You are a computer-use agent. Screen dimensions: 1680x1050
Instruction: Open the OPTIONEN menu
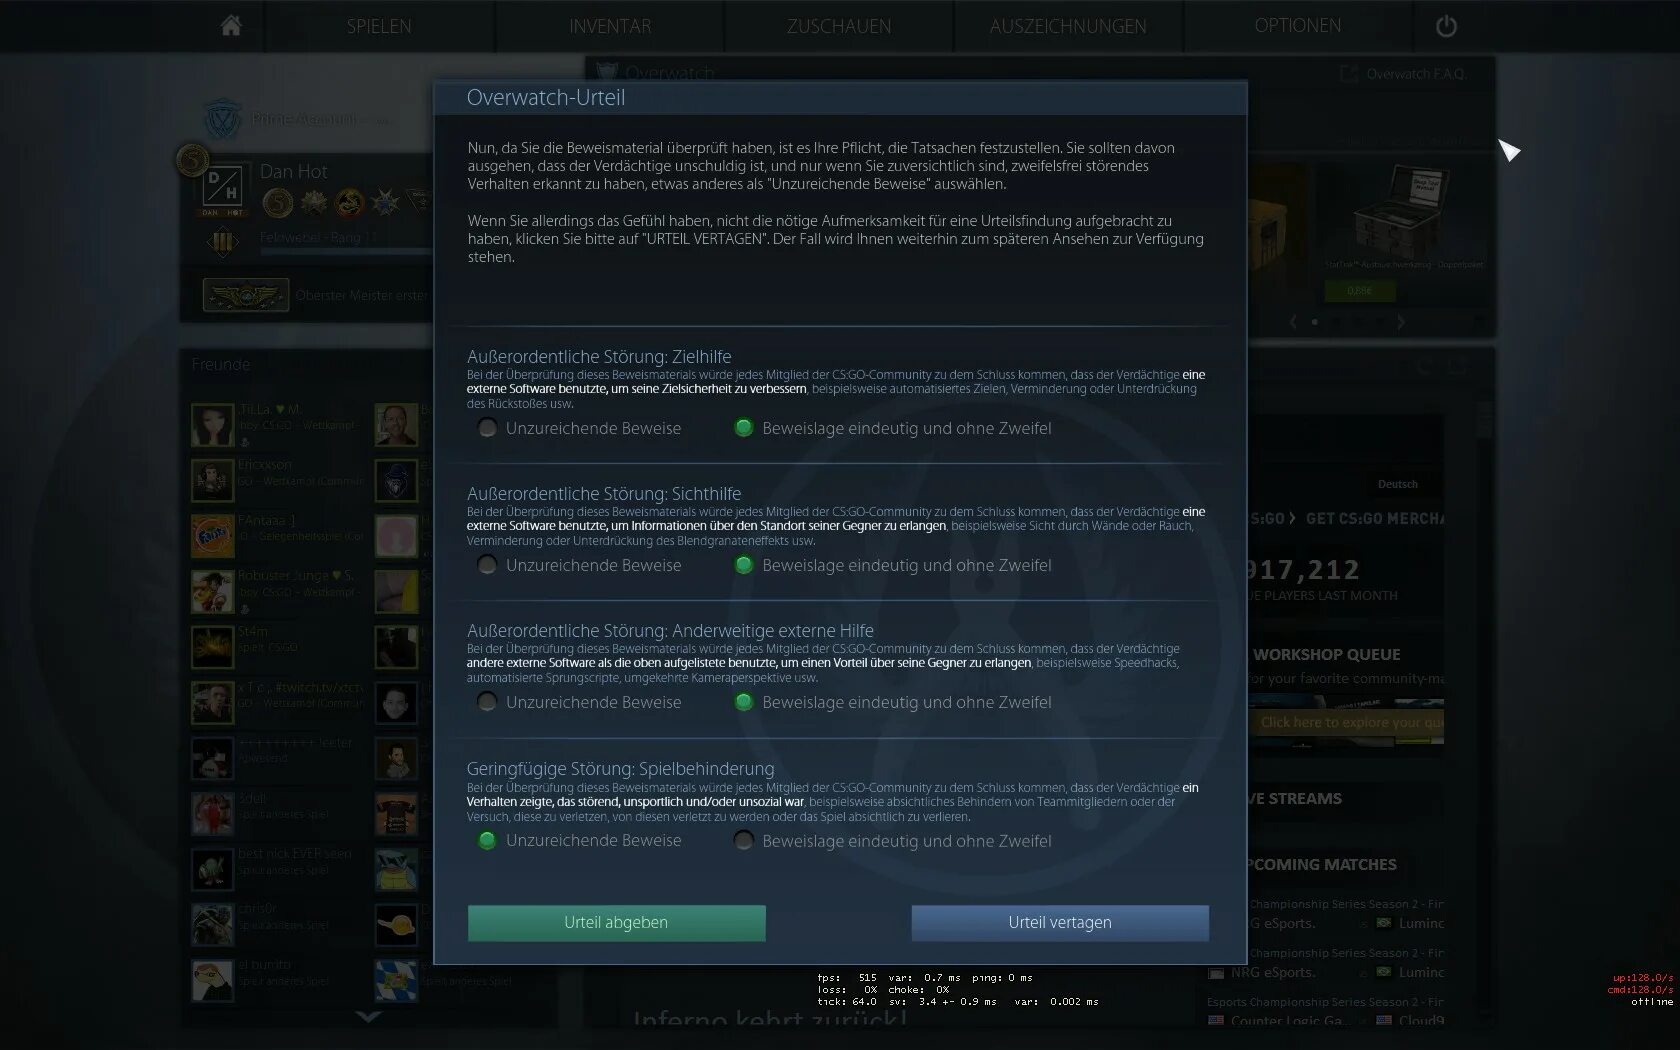click(x=1298, y=26)
